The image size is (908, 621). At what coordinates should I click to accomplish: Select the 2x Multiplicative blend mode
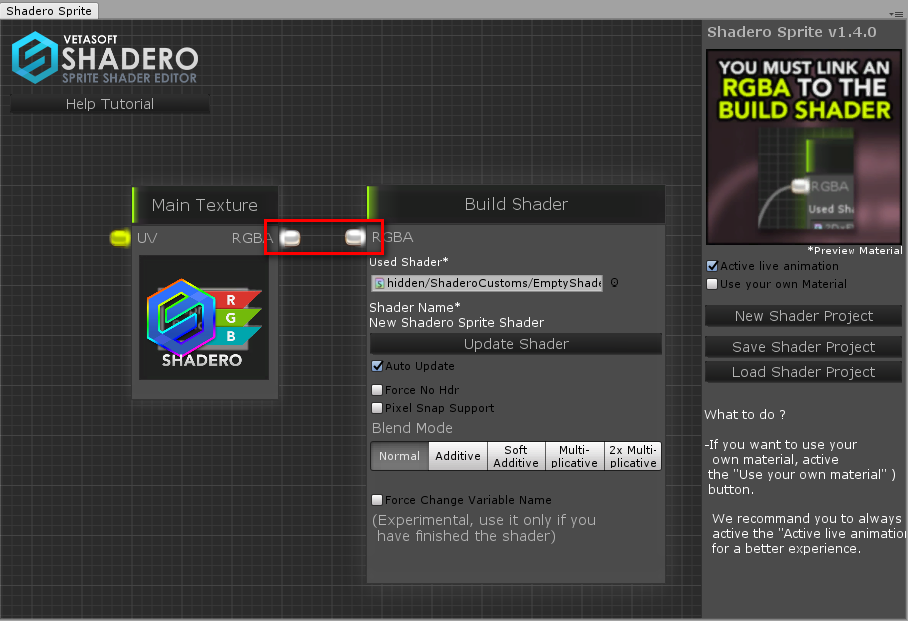click(x=633, y=456)
